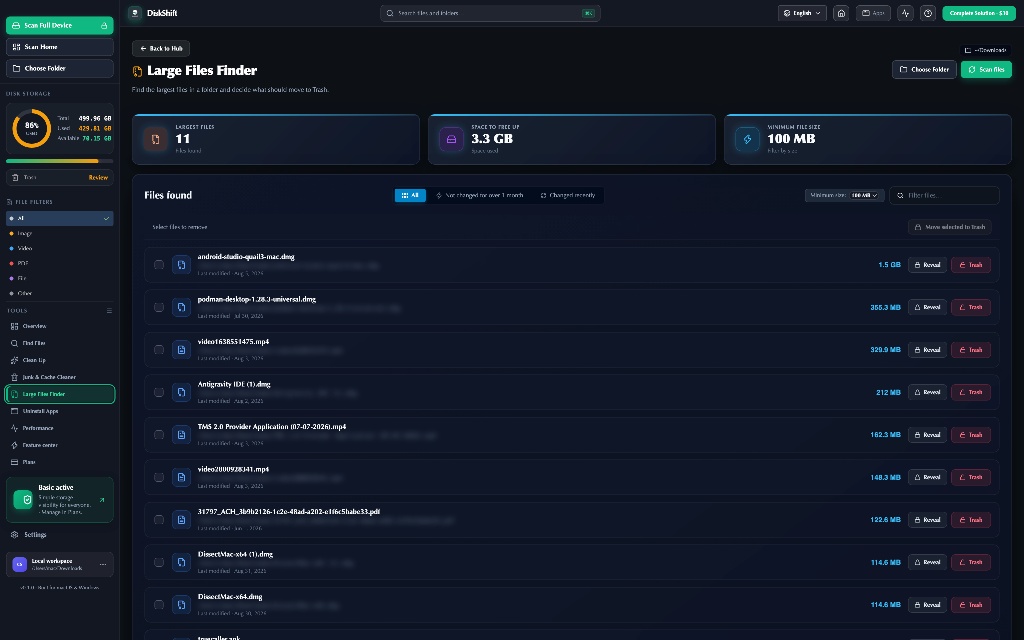
Task: Click file icon for 31797_ACH pdf
Action: (182, 519)
